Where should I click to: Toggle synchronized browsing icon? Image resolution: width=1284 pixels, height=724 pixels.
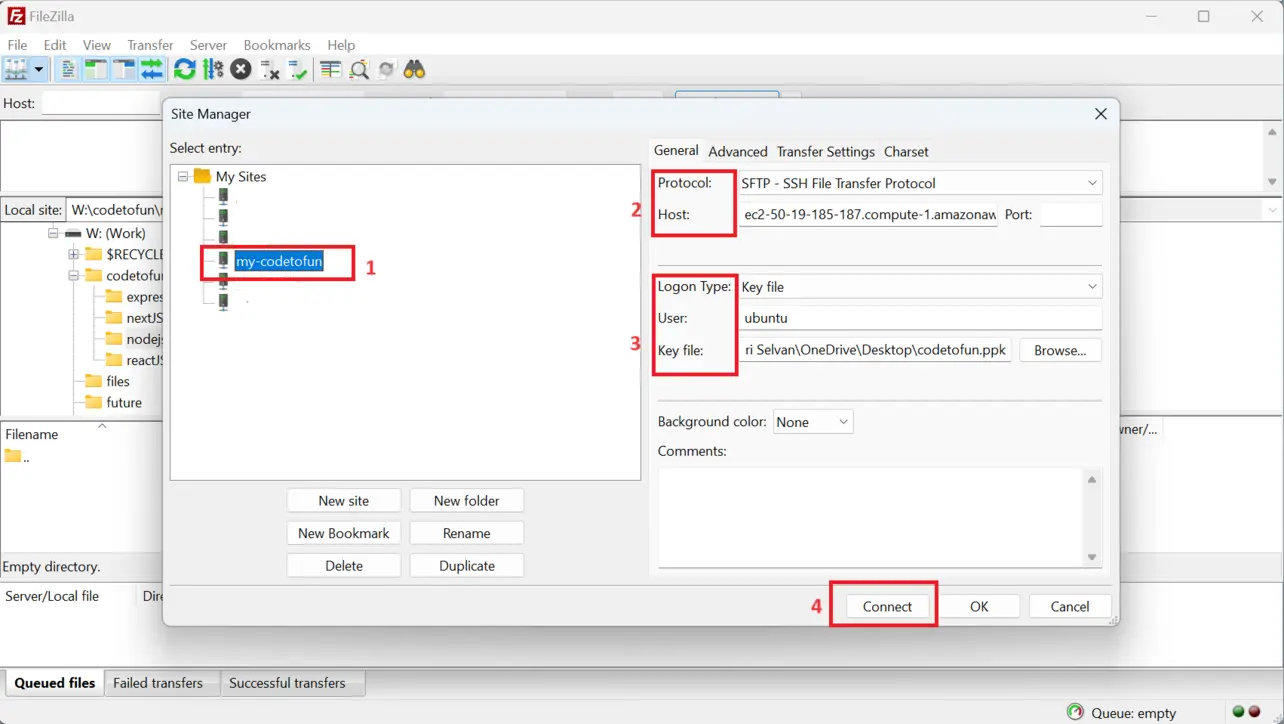387,69
